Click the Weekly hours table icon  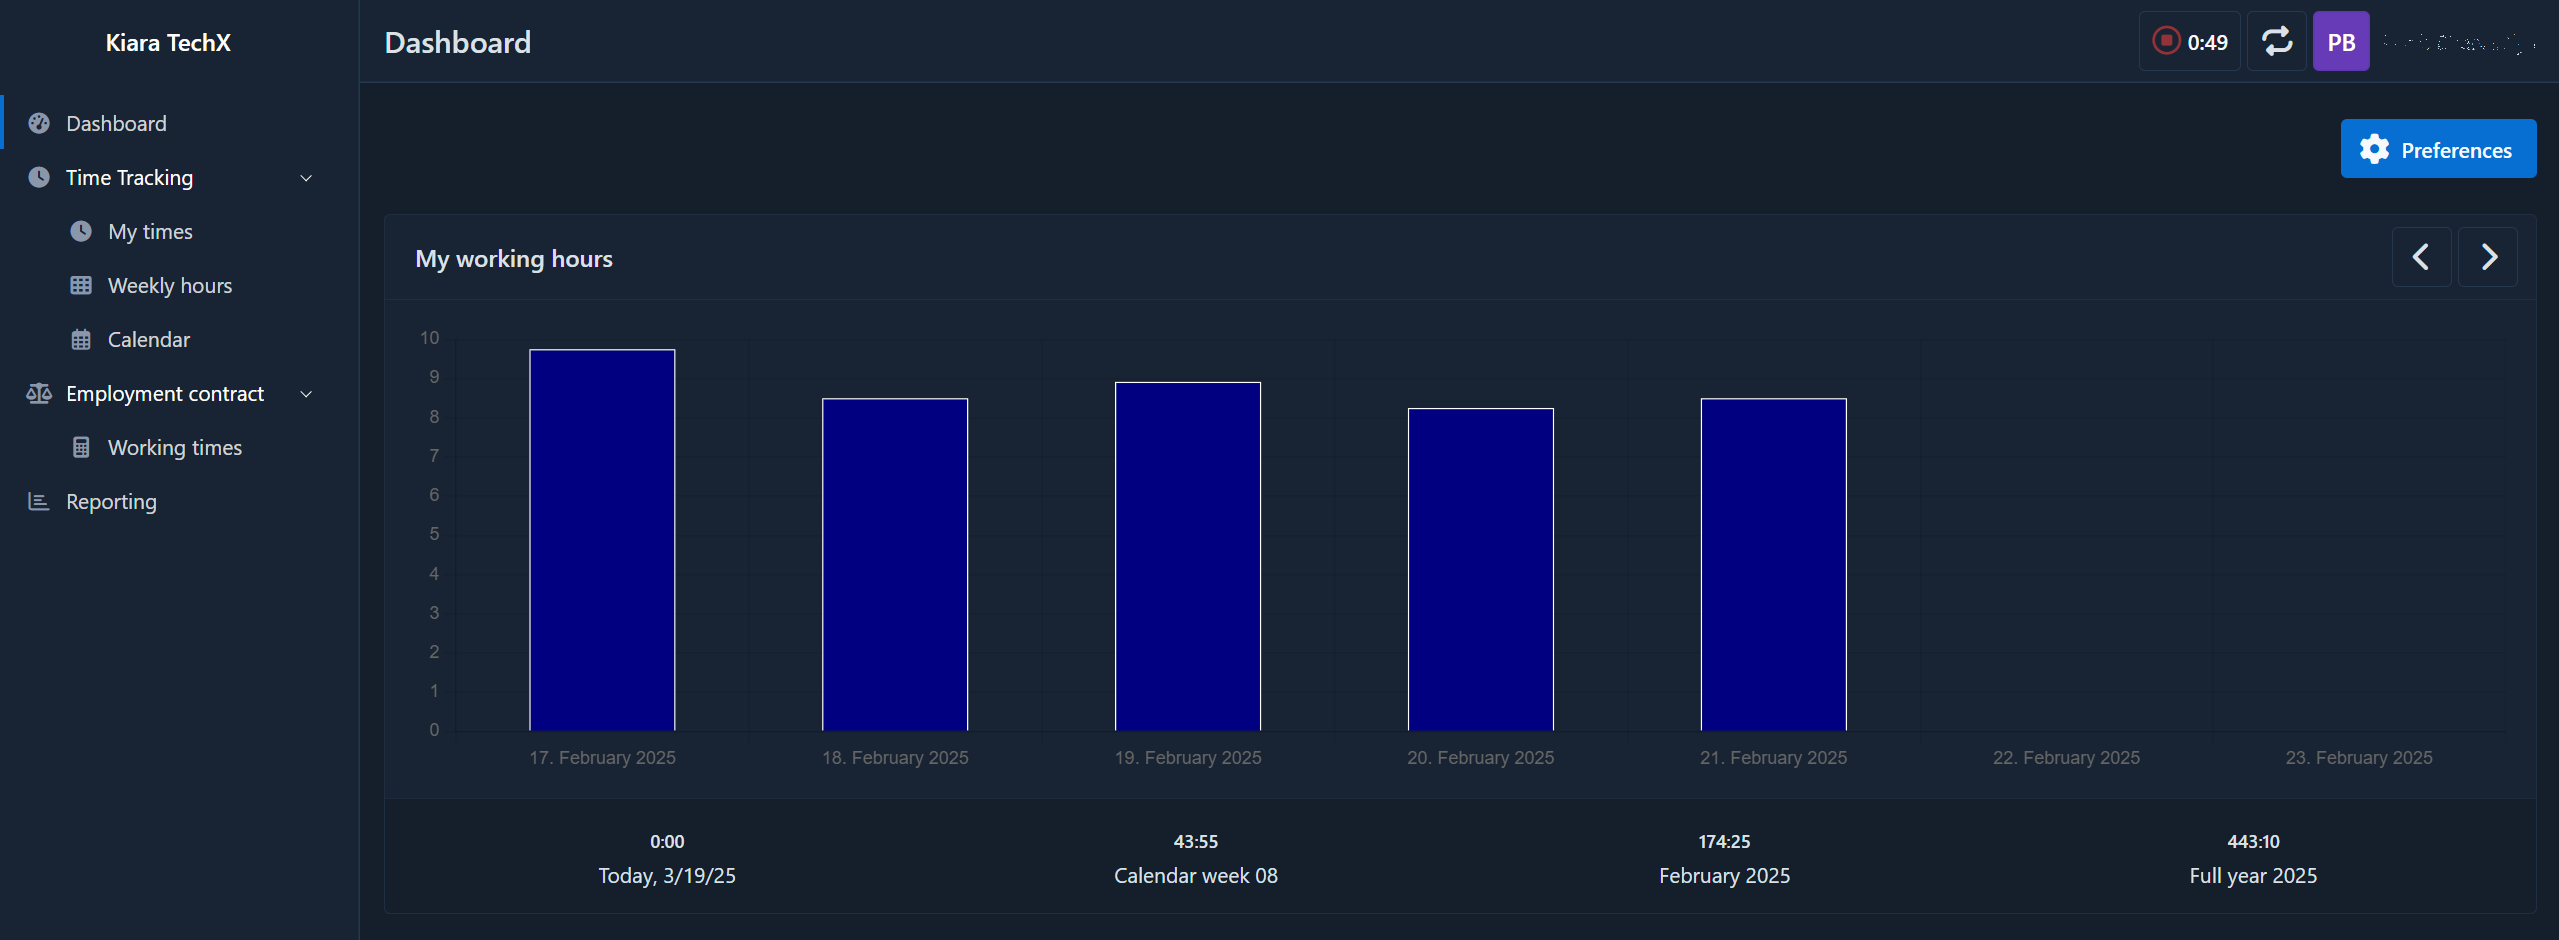point(81,285)
